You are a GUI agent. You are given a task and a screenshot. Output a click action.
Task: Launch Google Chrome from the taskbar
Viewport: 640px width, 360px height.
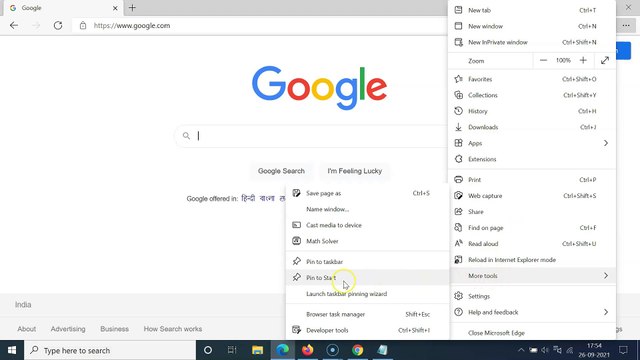point(358,350)
